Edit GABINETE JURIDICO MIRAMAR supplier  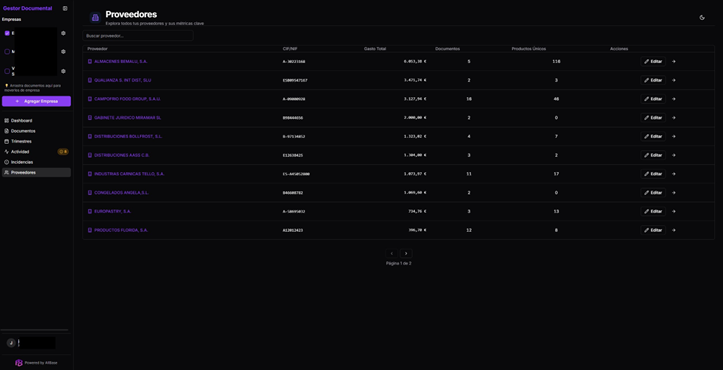pyautogui.click(x=653, y=118)
